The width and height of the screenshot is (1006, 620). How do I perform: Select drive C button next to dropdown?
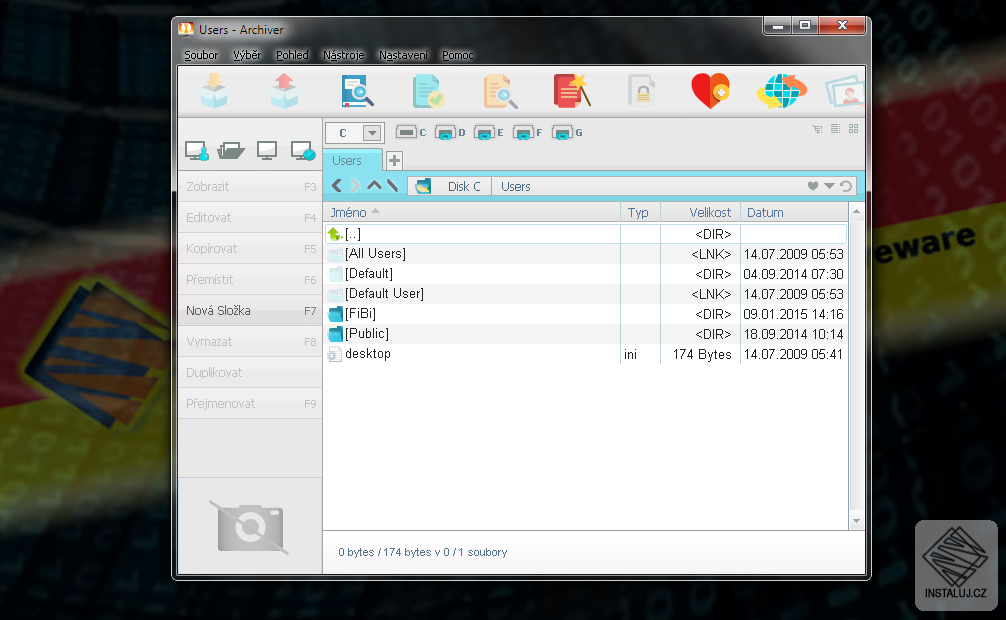click(411, 132)
